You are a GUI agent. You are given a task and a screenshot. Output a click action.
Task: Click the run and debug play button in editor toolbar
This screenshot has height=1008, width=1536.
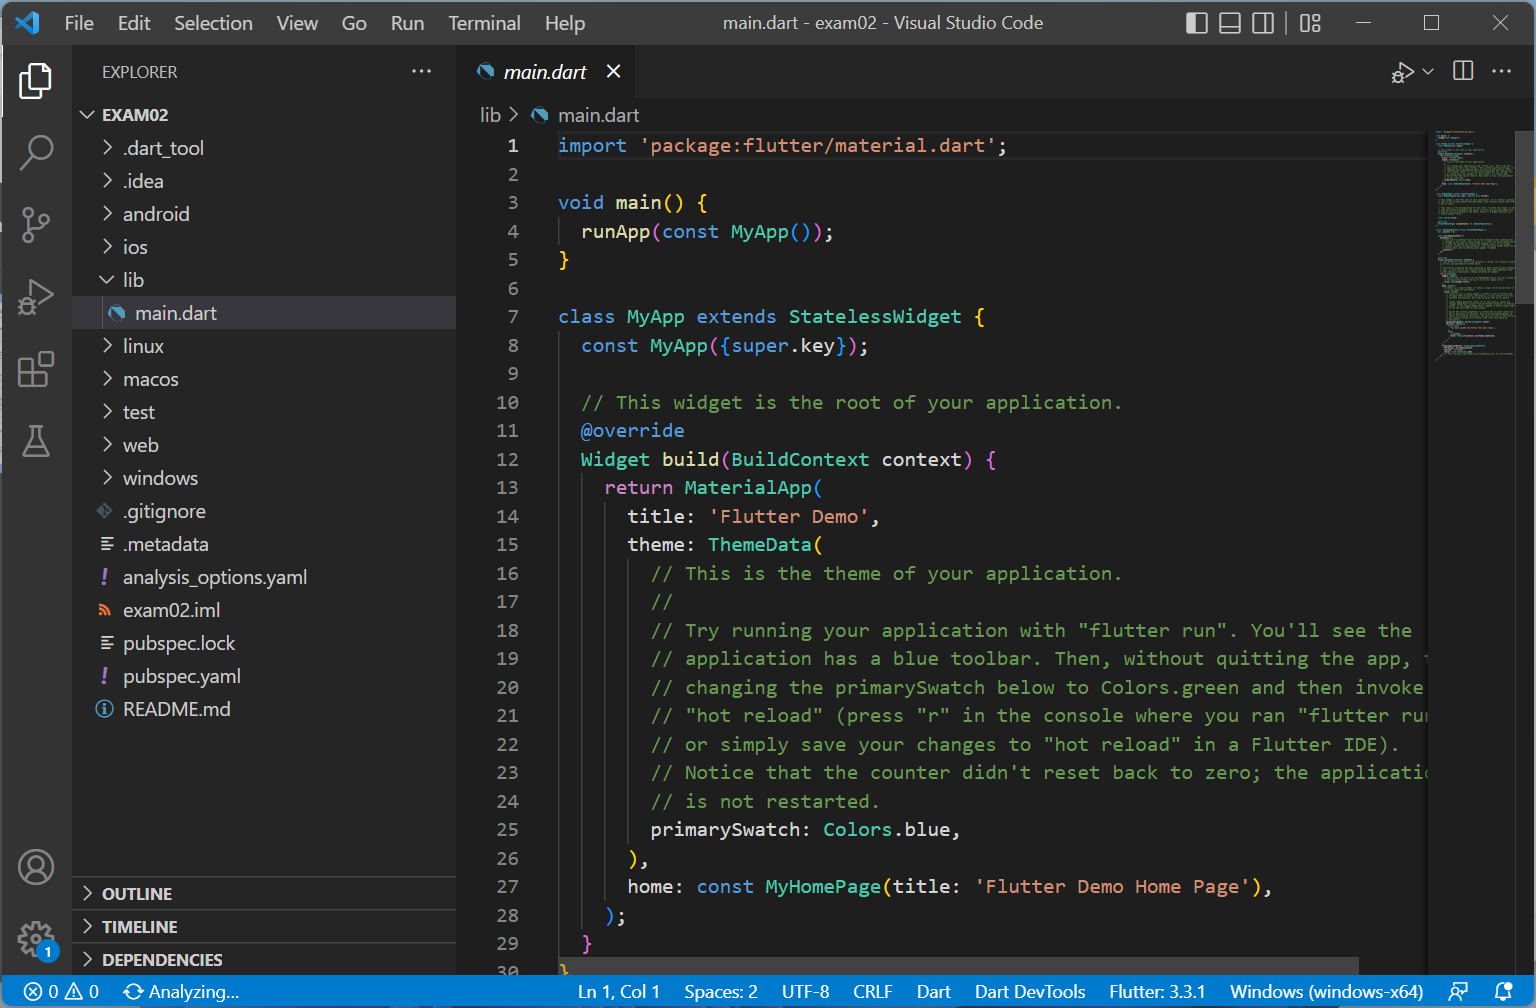[1402, 72]
